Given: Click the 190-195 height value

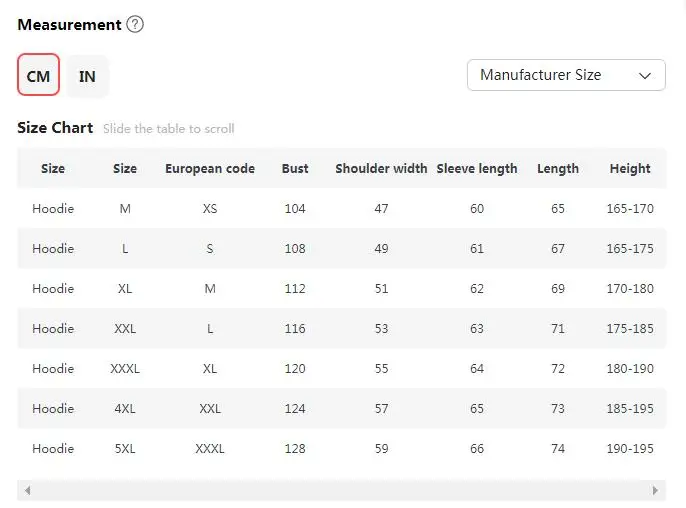Looking at the screenshot, I should click(630, 449).
